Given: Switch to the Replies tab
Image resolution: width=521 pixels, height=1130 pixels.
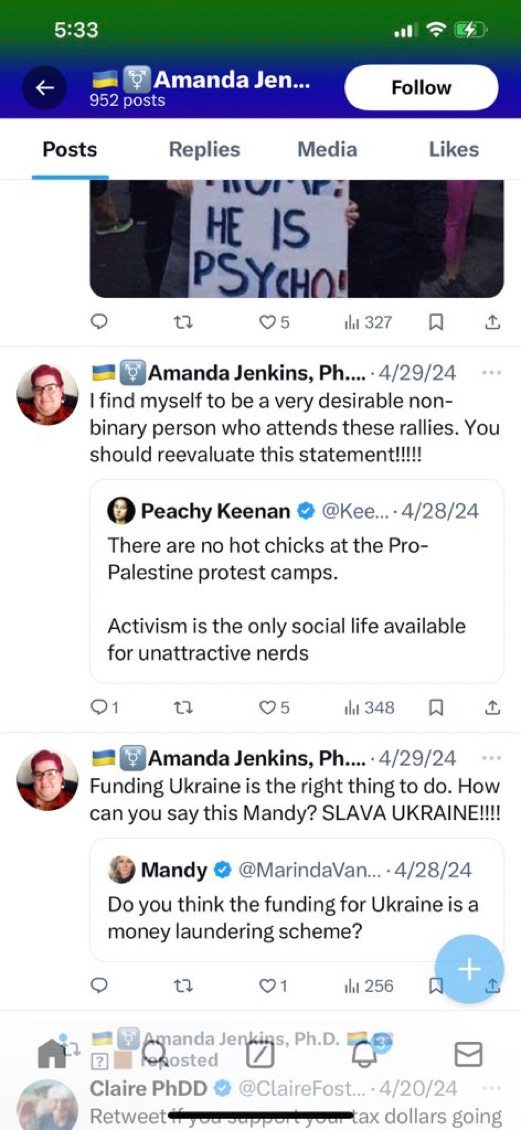Looking at the screenshot, I should [204, 149].
